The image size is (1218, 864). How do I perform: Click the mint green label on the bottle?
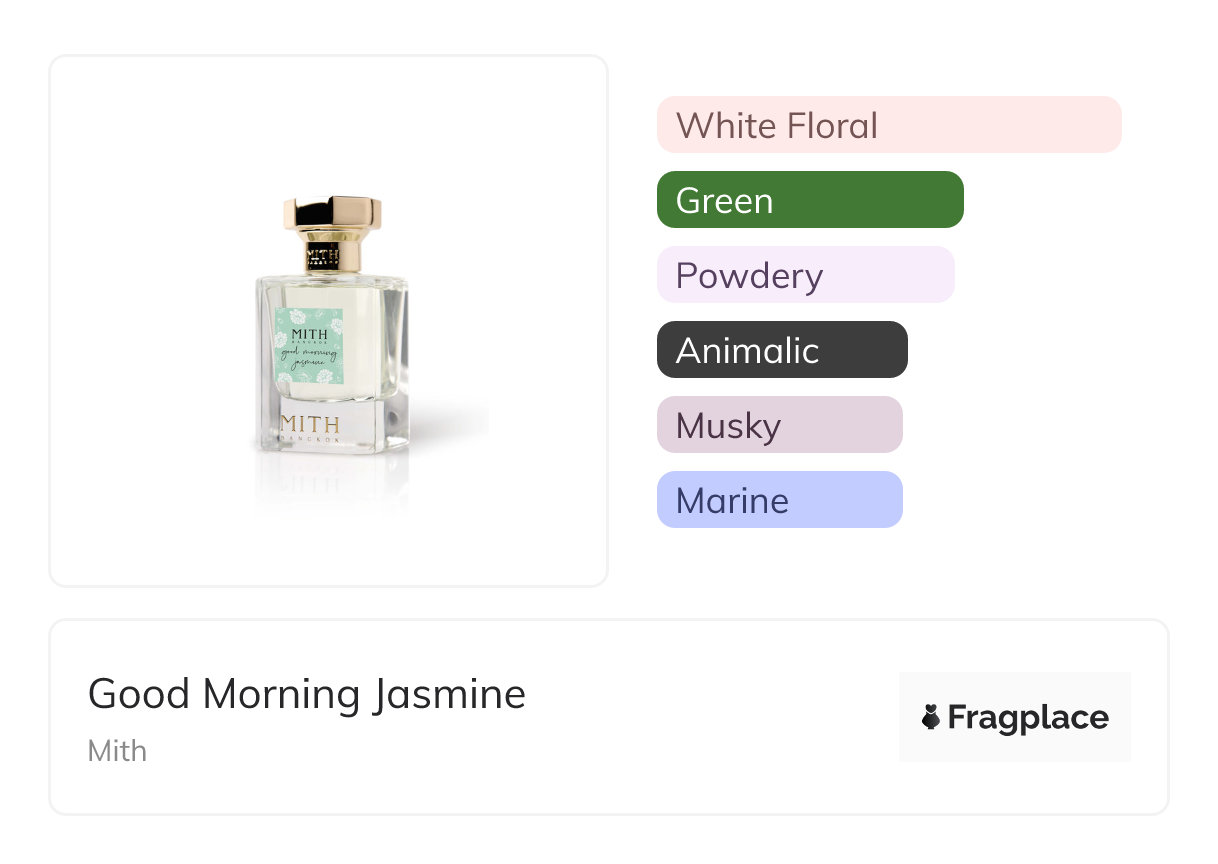pos(309,345)
